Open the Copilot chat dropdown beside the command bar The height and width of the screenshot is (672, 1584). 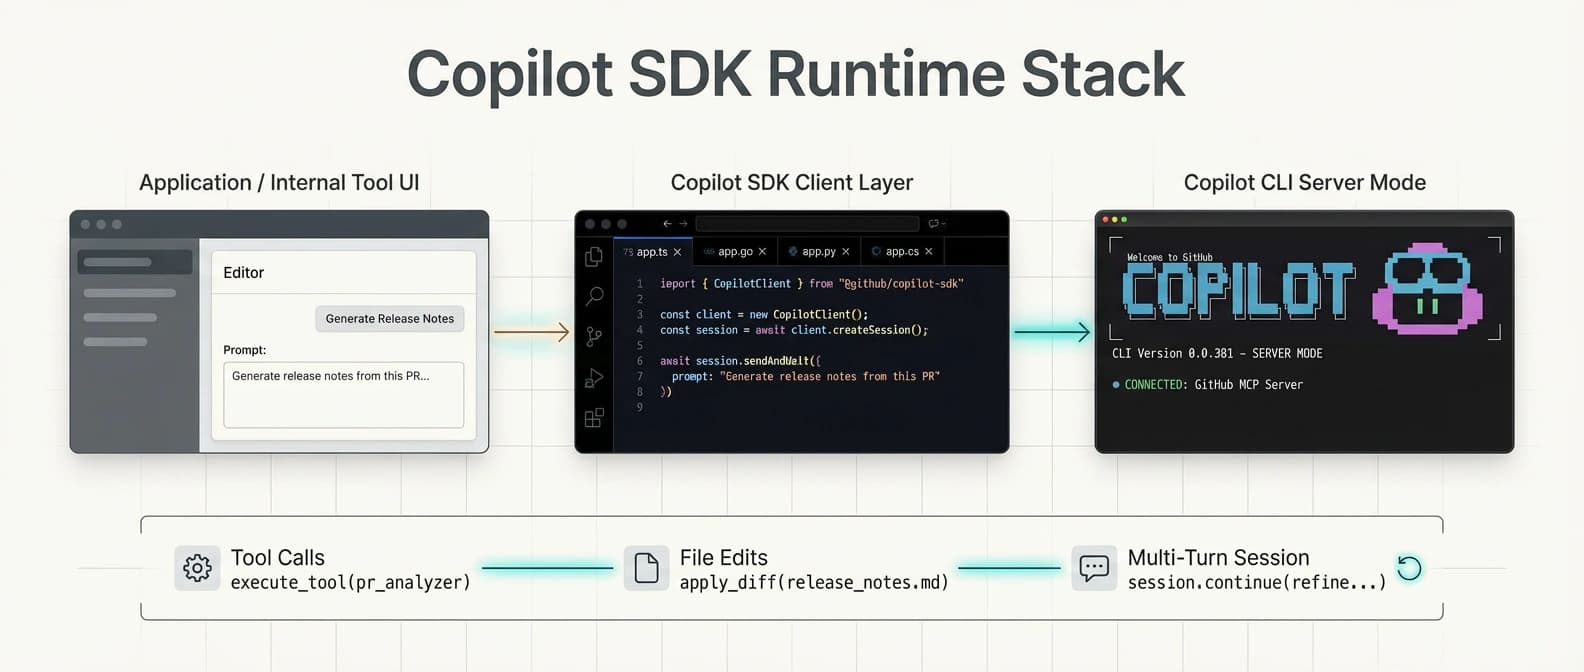click(x=937, y=224)
